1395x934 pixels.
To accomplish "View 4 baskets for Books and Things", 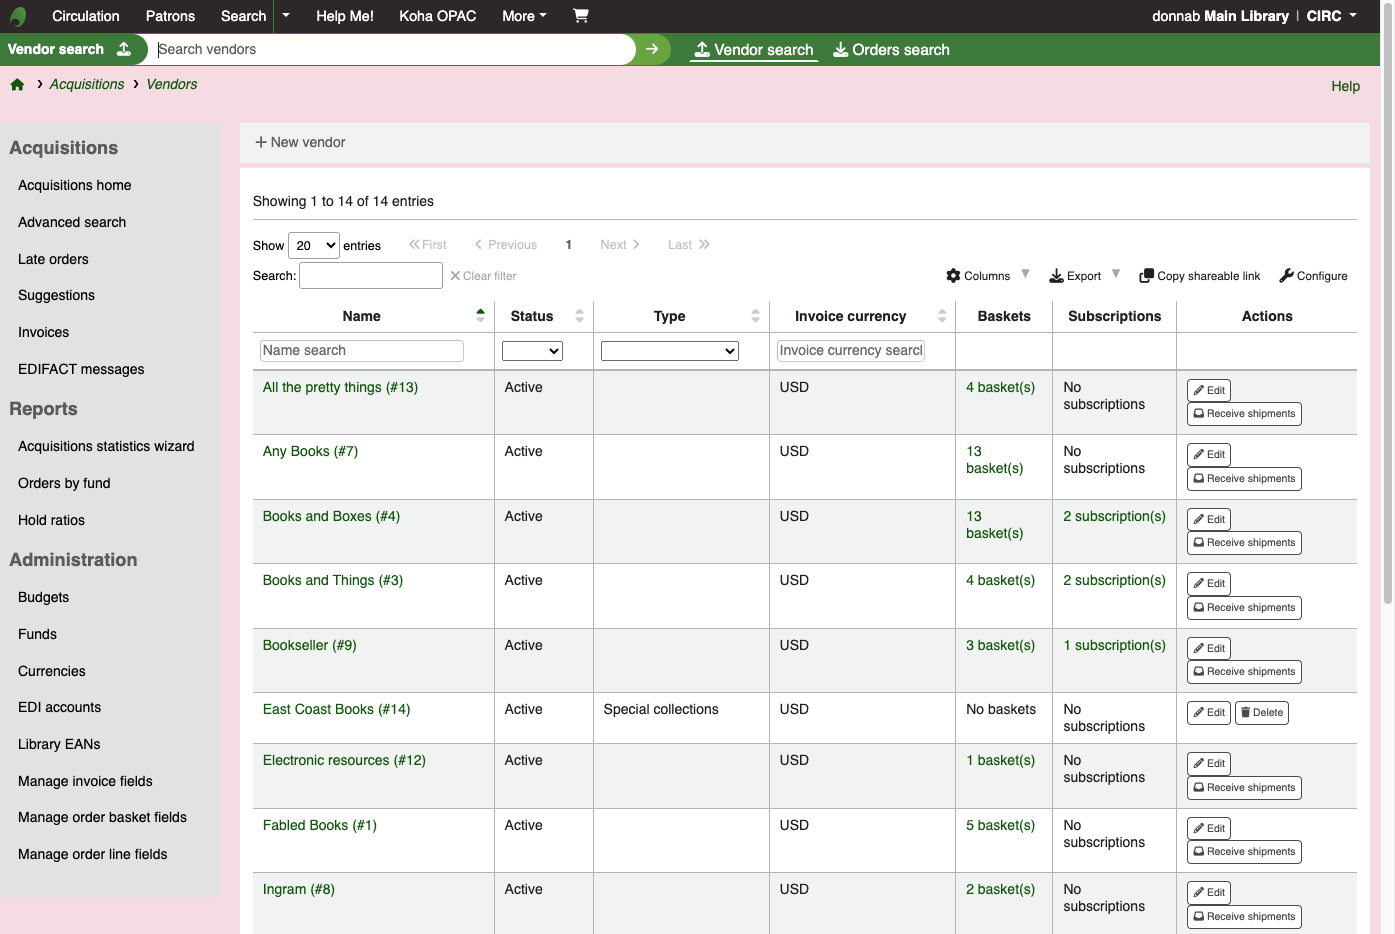I will (1000, 580).
